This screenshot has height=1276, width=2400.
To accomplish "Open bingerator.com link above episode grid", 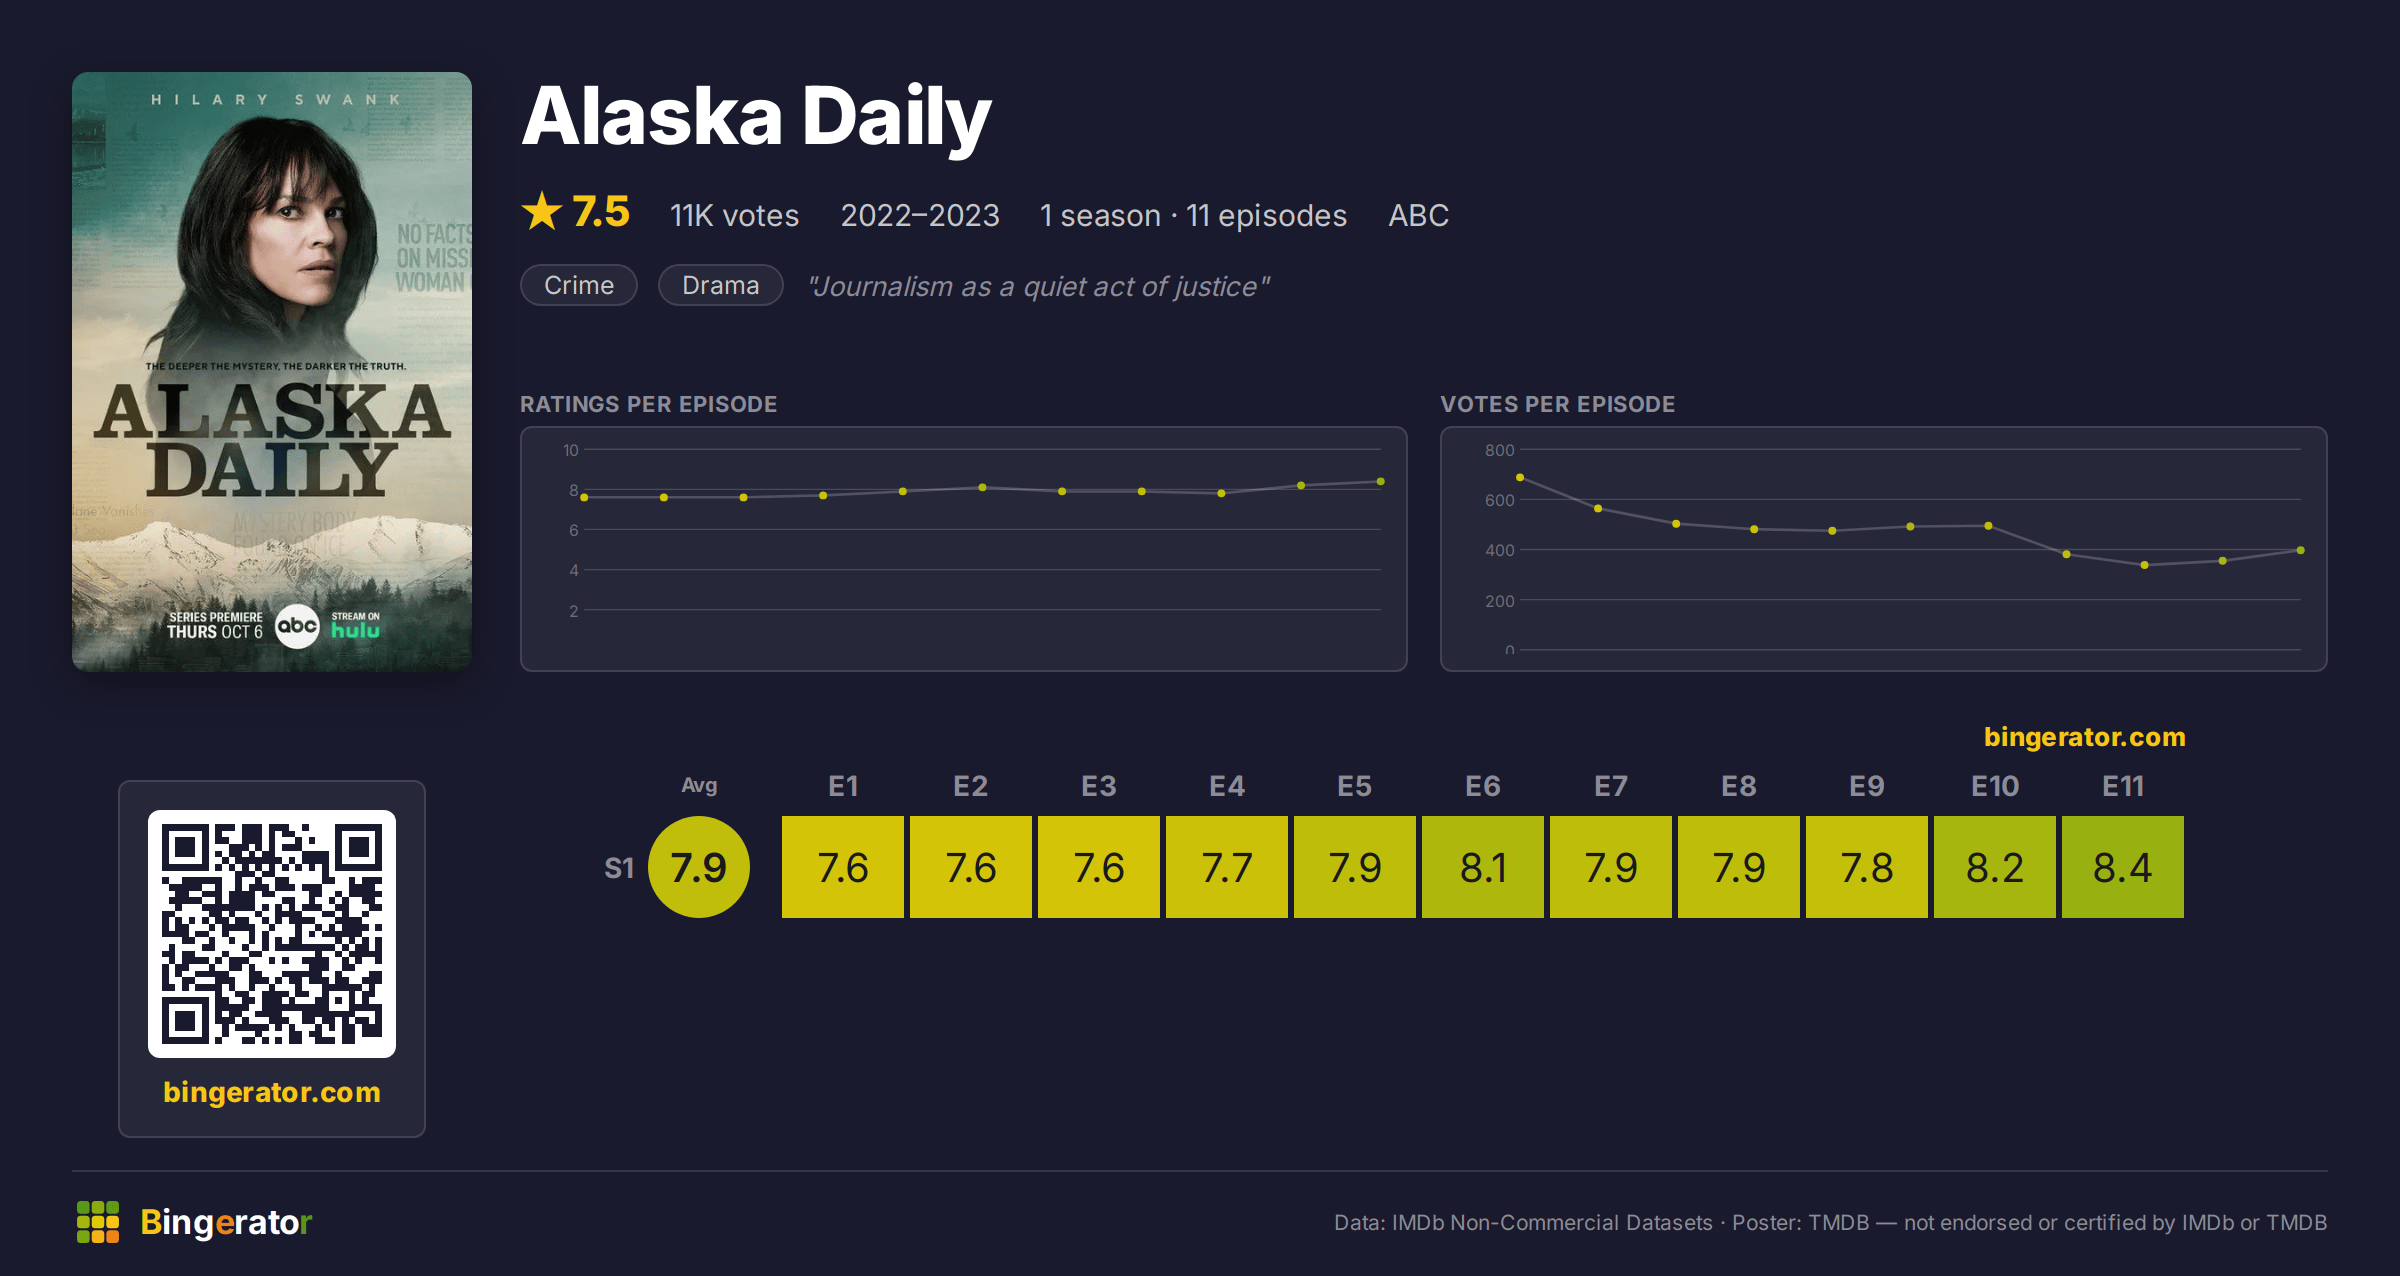I will (2085, 737).
